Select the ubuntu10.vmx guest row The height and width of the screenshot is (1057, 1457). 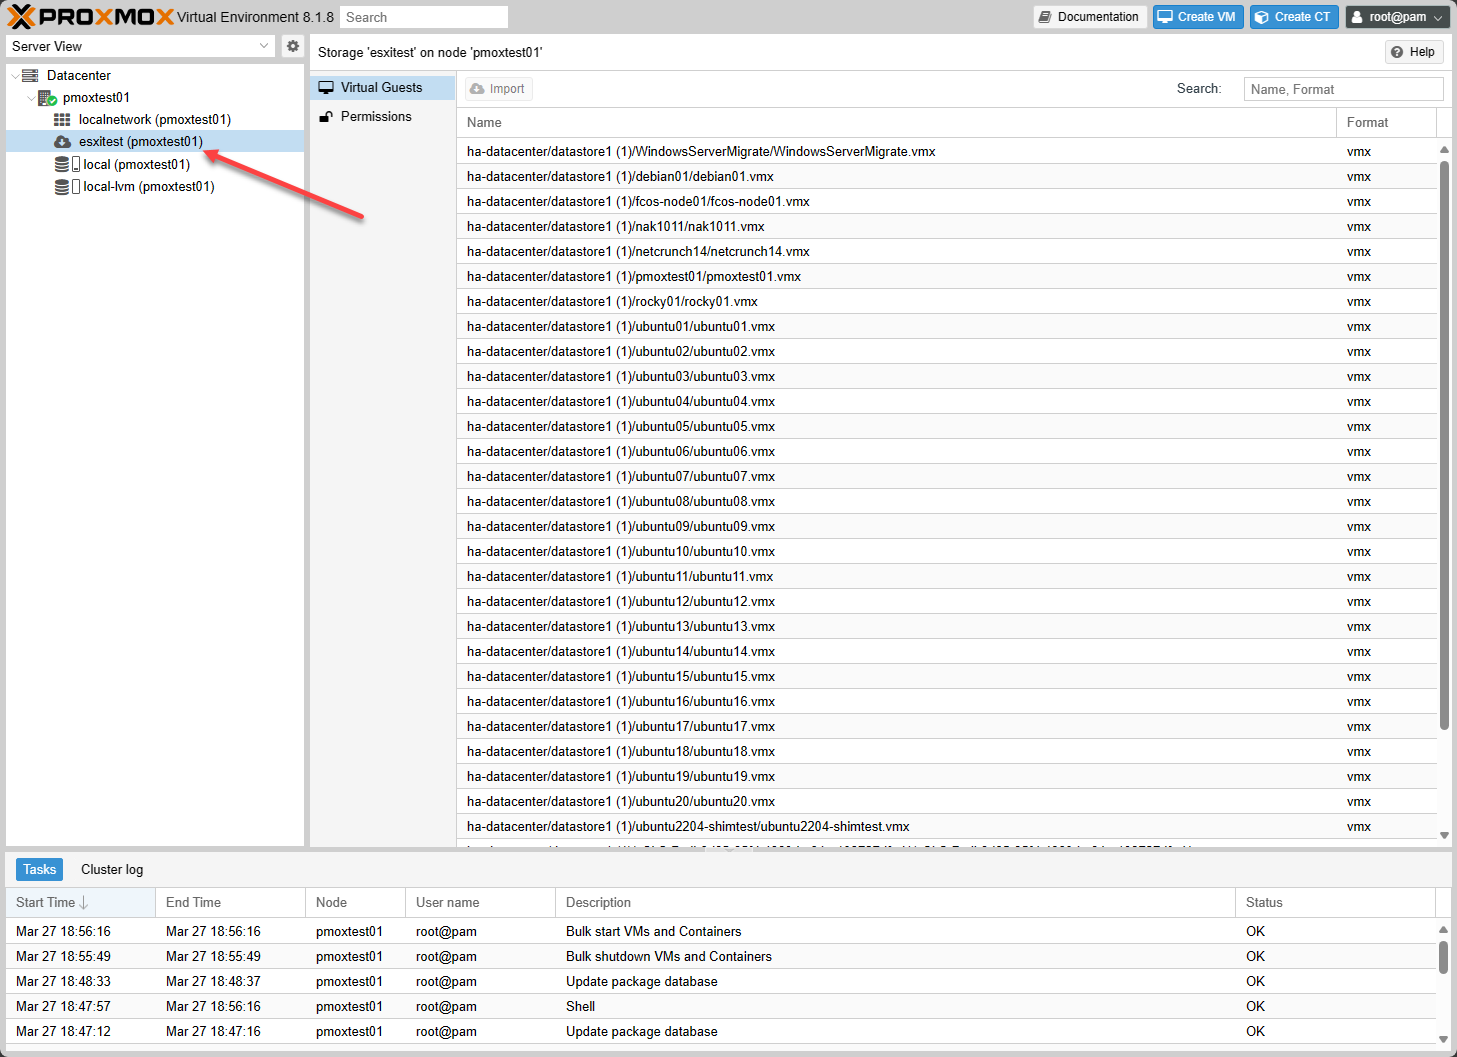pyautogui.click(x=946, y=552)
